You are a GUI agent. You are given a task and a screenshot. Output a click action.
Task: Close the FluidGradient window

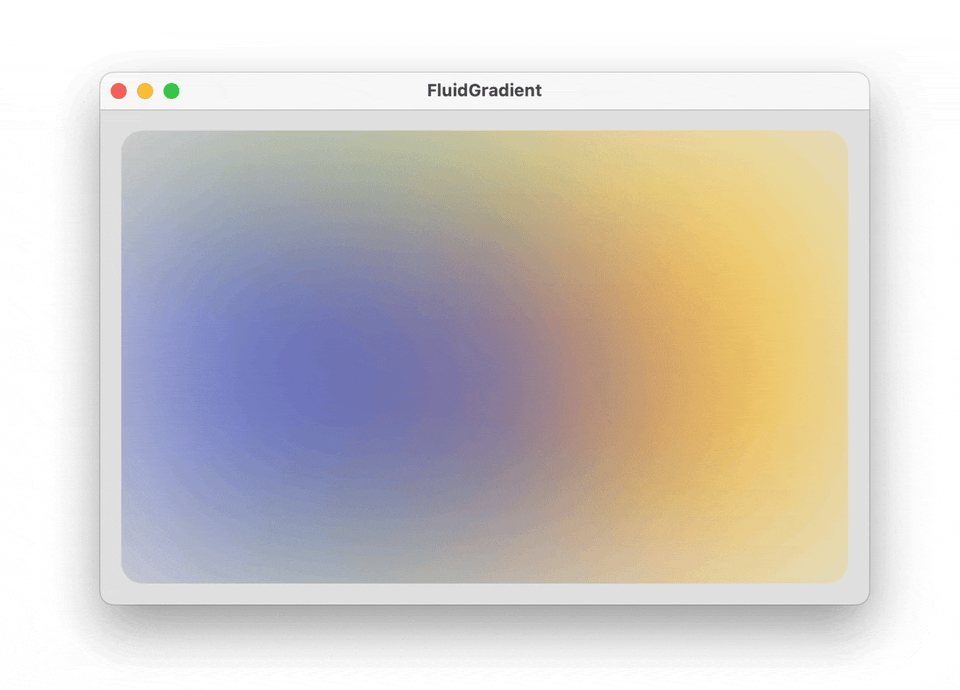pyautogui.click(x=119, y=91)
